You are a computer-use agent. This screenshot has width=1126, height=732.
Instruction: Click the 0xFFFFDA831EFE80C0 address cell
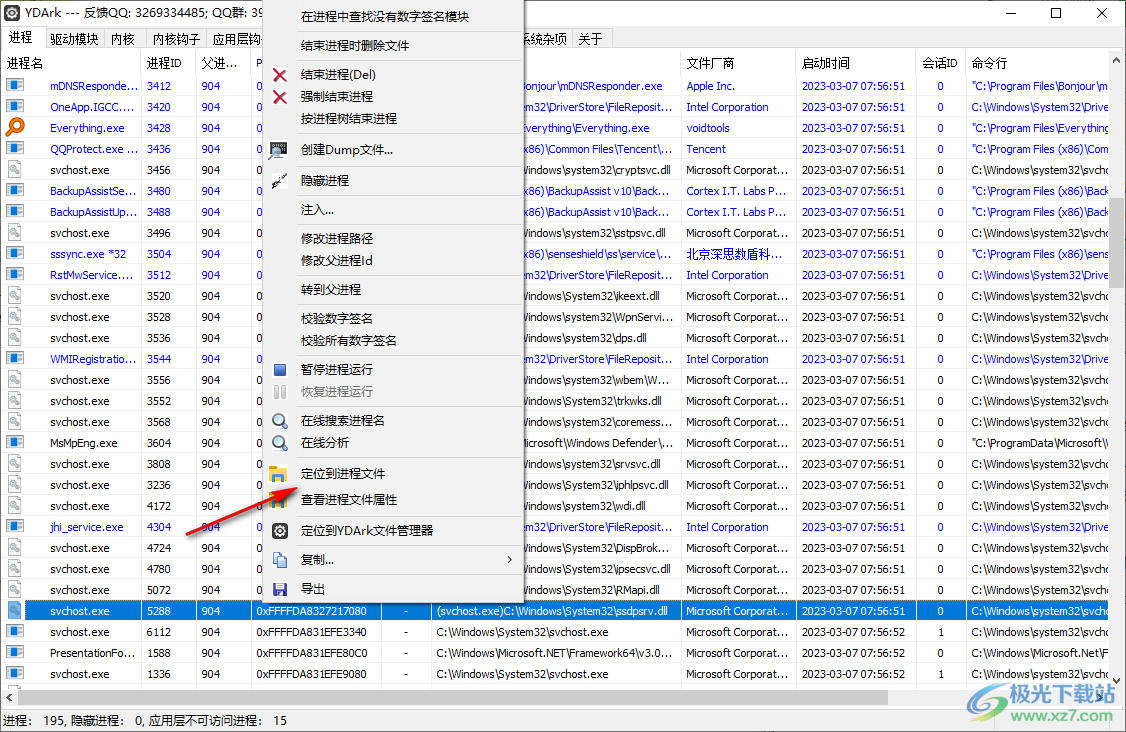(312, 653)
